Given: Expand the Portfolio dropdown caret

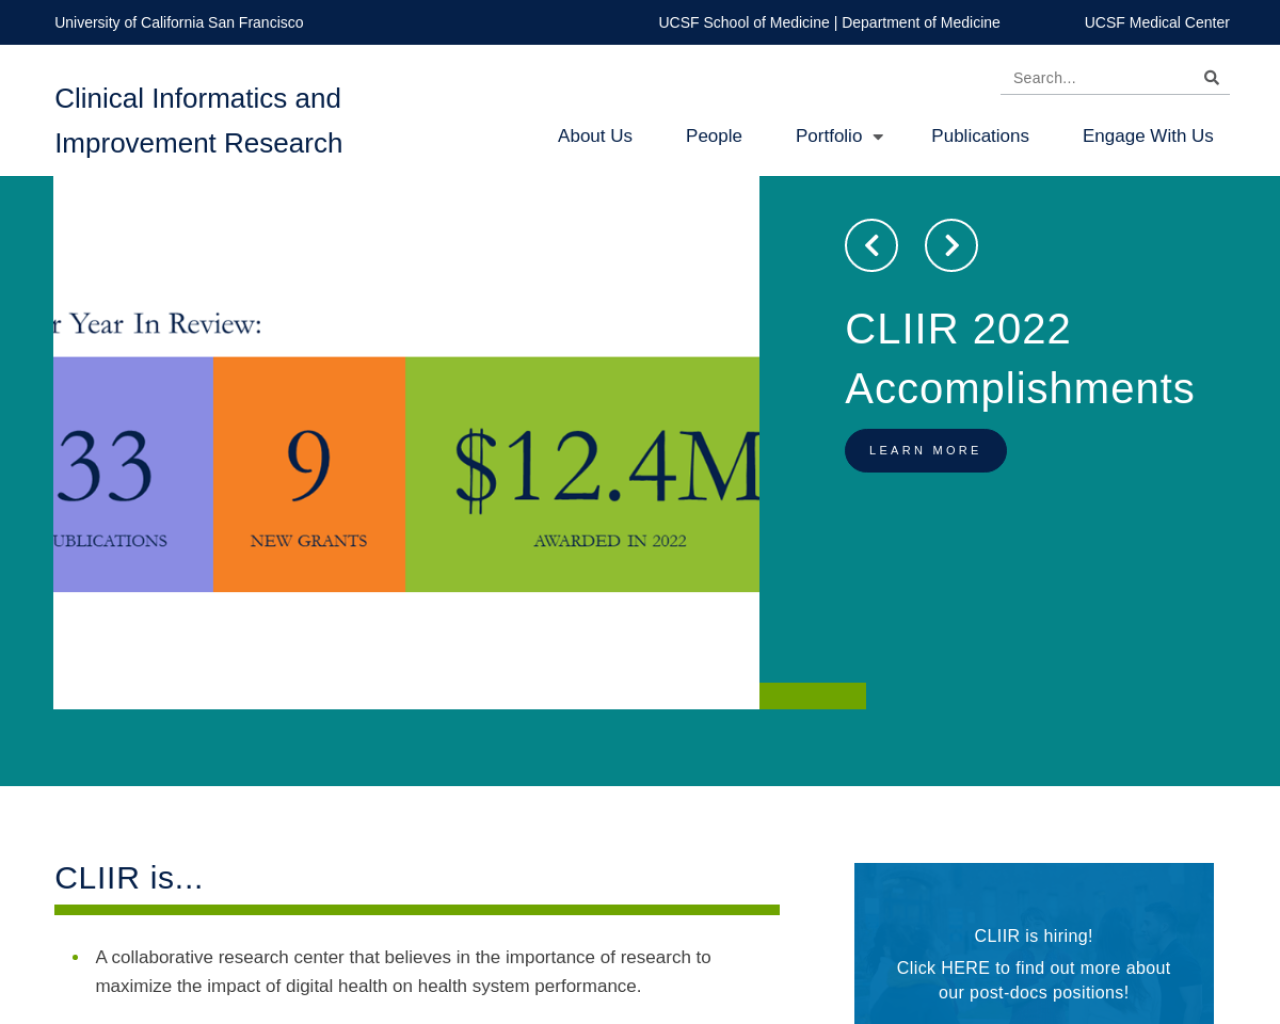Looking at the screenshot, I should pyautogui.click(x=878, y=137).
